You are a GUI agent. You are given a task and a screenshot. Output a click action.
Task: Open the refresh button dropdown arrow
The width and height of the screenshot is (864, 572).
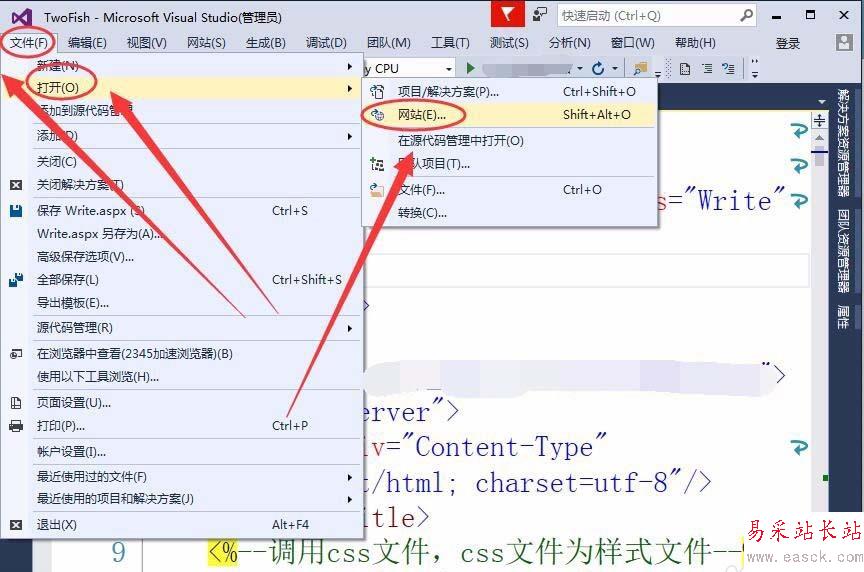click(x=614, y=69)
